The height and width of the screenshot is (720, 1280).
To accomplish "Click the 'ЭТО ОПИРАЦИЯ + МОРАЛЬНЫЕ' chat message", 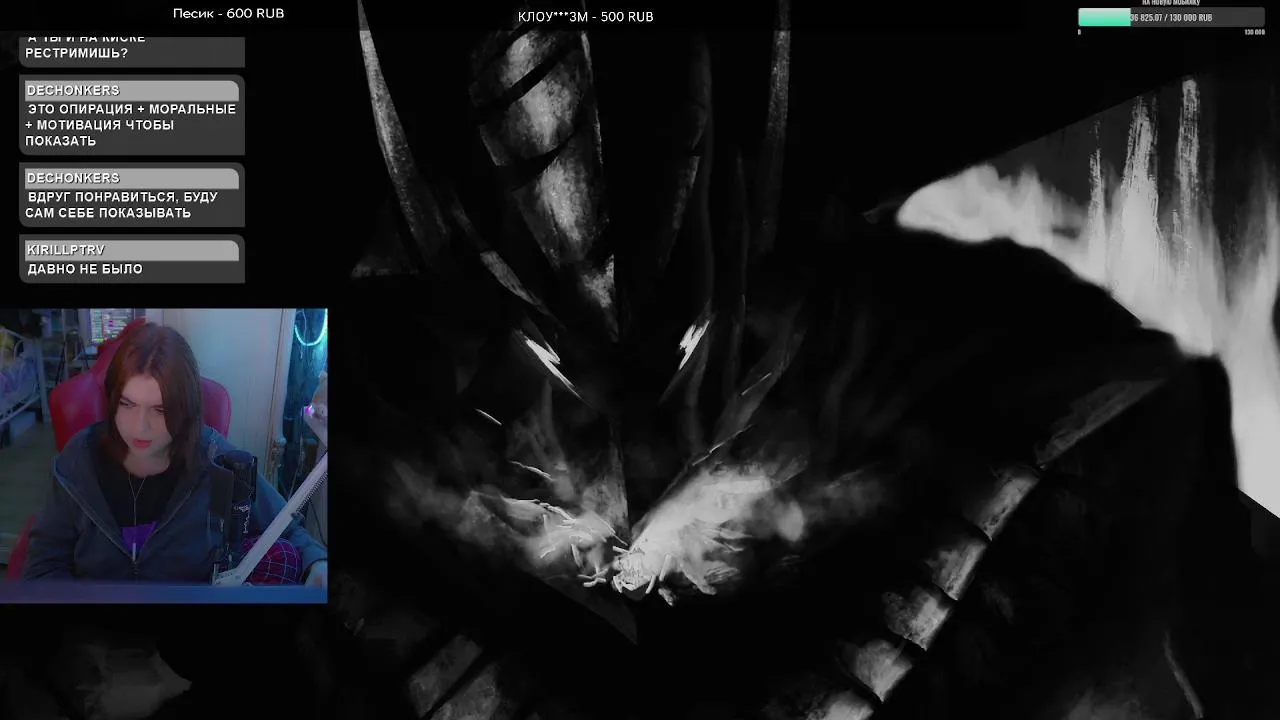I will click(131, 125).
